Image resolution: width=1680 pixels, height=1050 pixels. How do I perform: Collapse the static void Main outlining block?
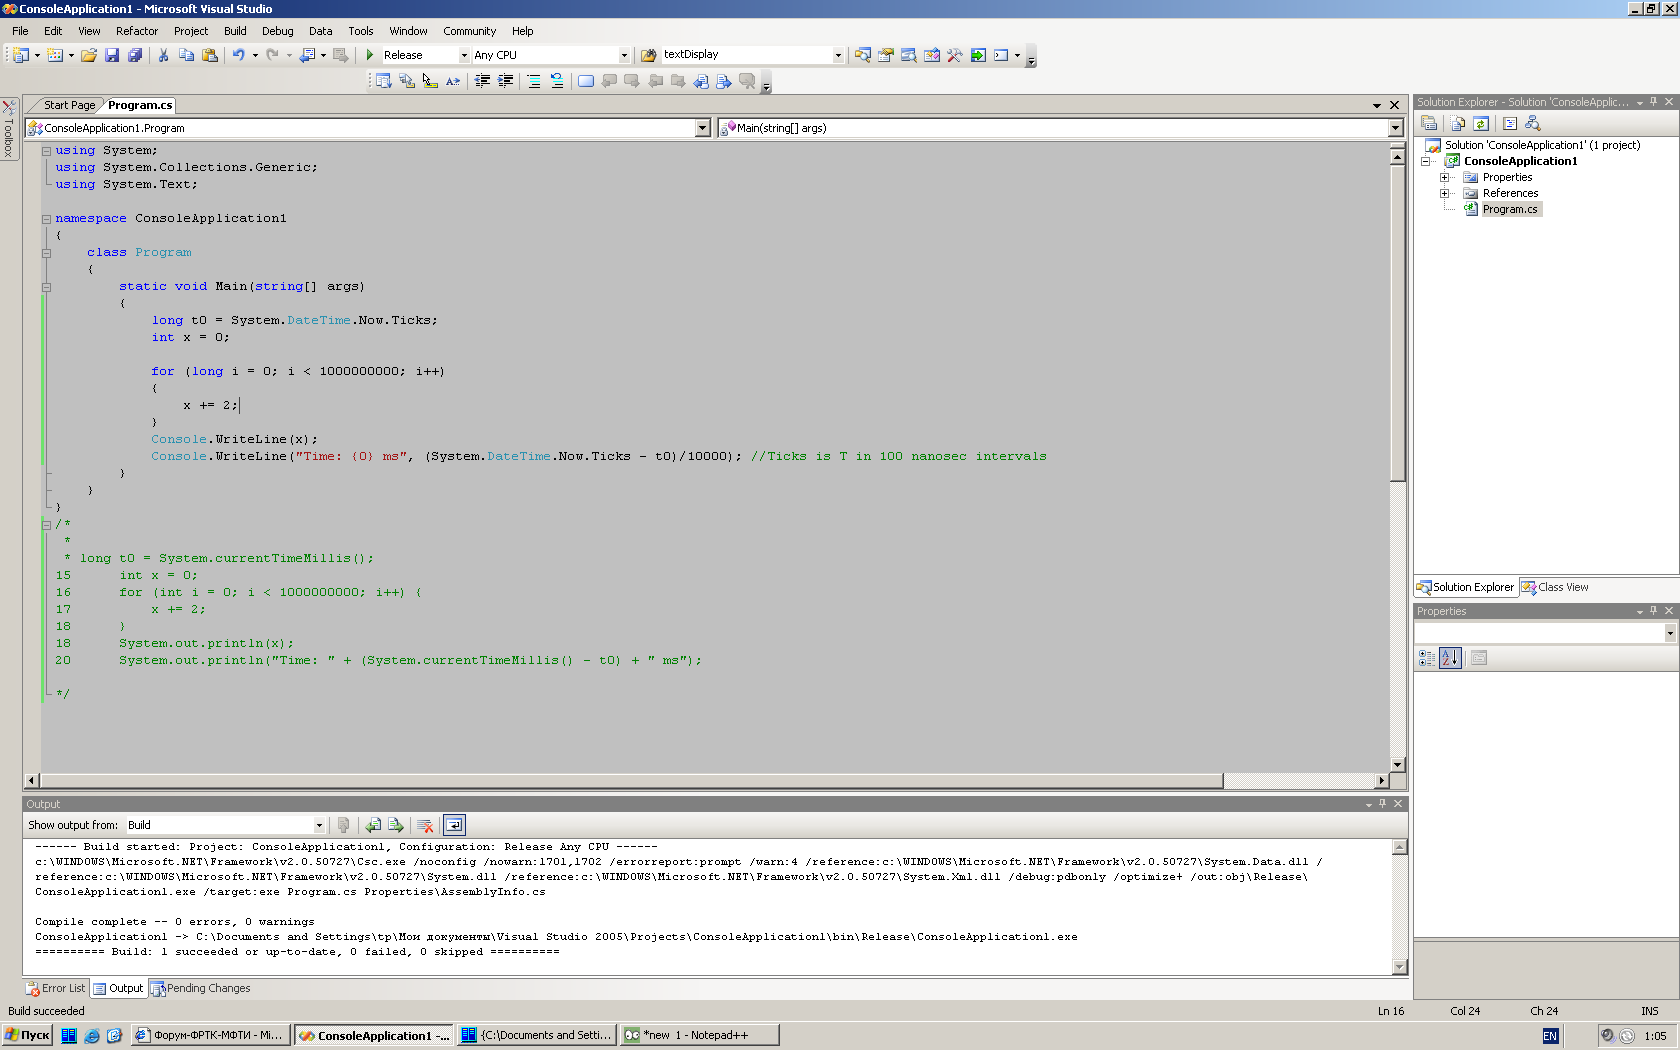tap(46, 286)
